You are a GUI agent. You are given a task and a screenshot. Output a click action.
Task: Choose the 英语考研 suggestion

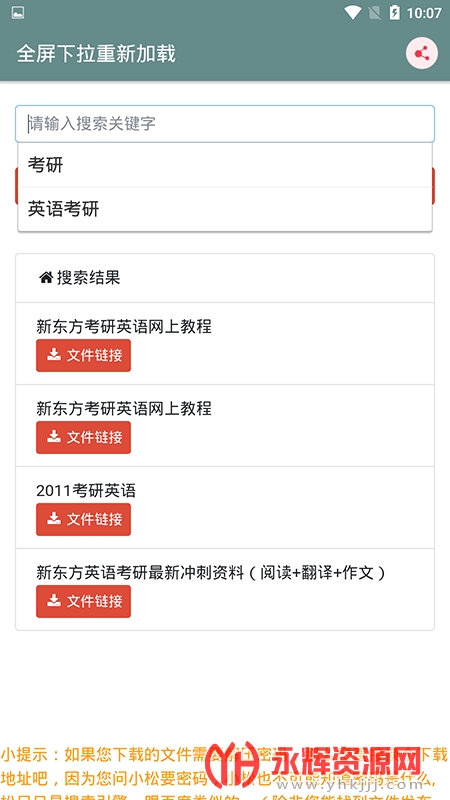[225, 209]
